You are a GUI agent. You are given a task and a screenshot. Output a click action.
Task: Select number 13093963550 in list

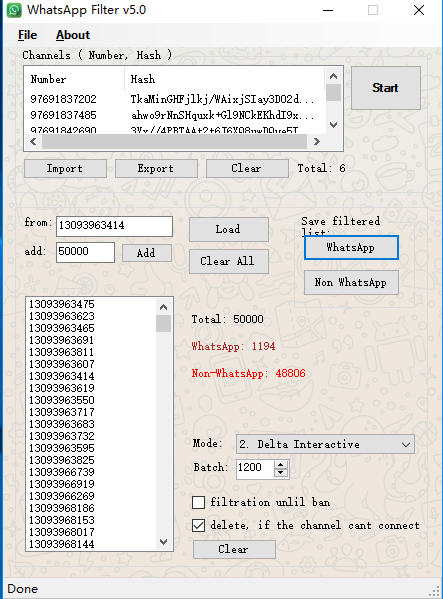61,400
